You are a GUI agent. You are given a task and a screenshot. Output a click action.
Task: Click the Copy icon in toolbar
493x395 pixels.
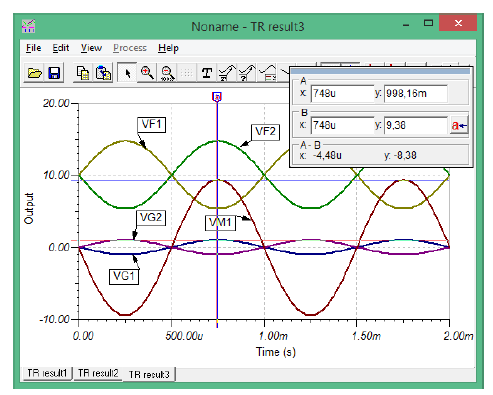(x=83, y=72)
